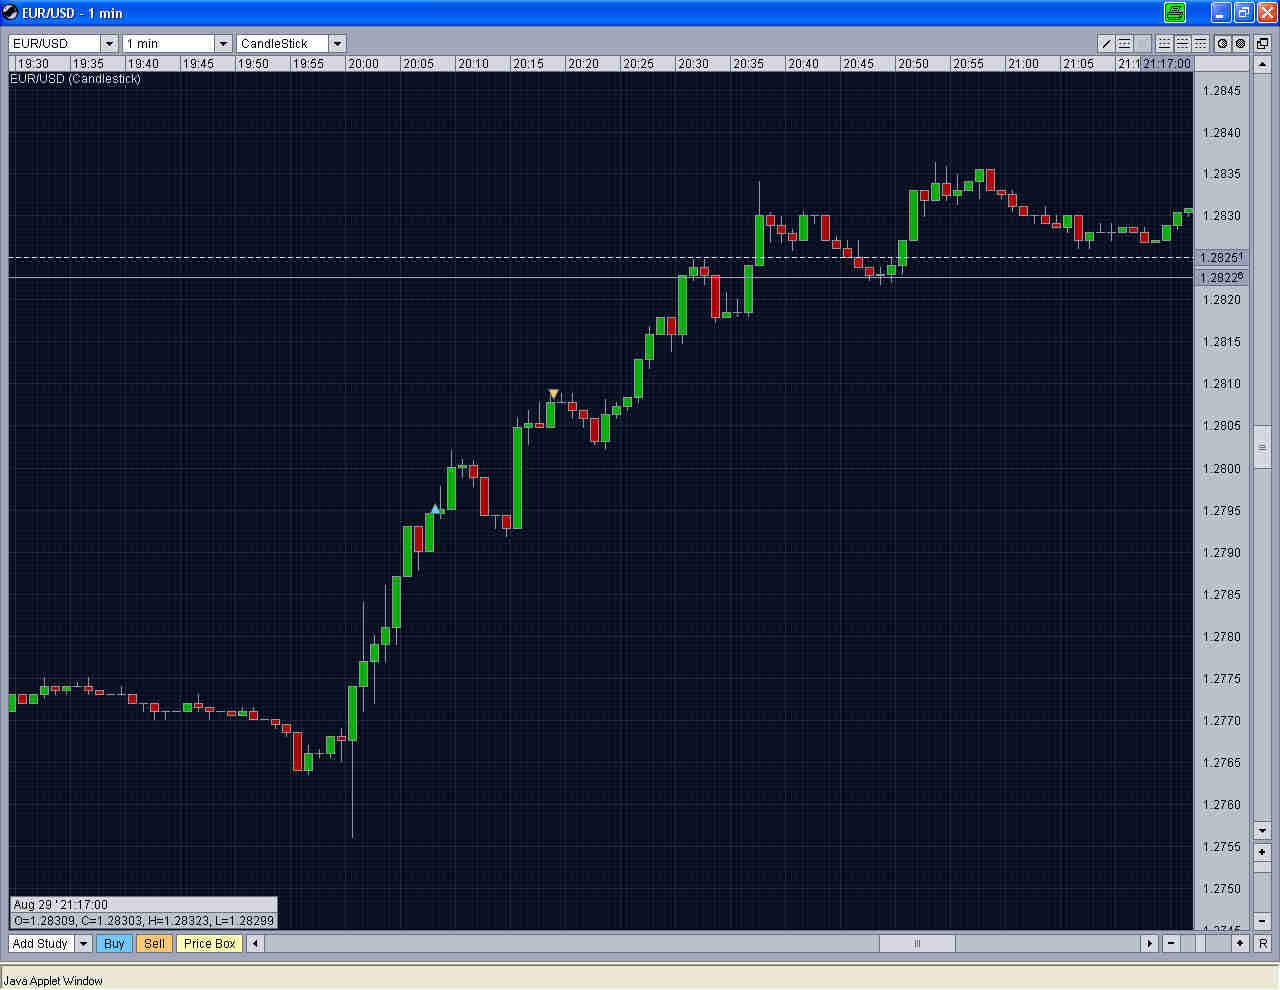Click the middle icon in the three-line-style group

pyautogui.click(x=1182, y=44)
